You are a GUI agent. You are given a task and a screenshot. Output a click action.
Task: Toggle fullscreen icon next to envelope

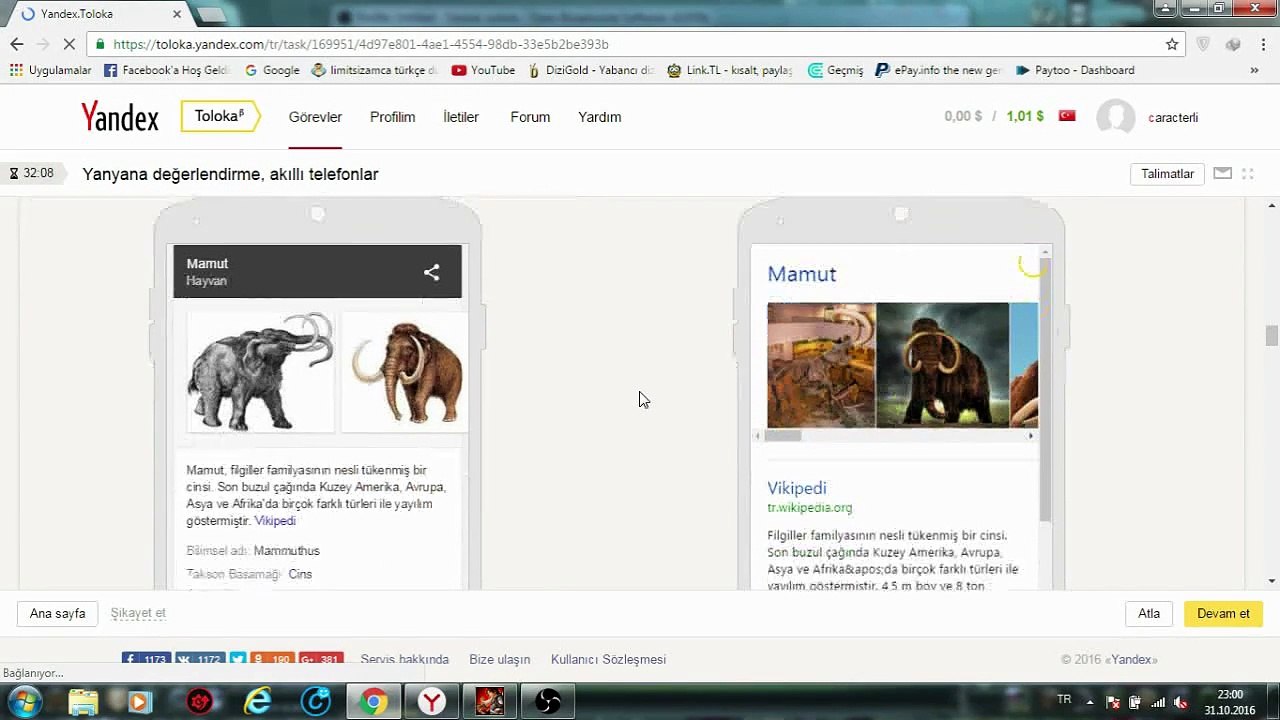pyautogui.click(x=1248, y=173)
